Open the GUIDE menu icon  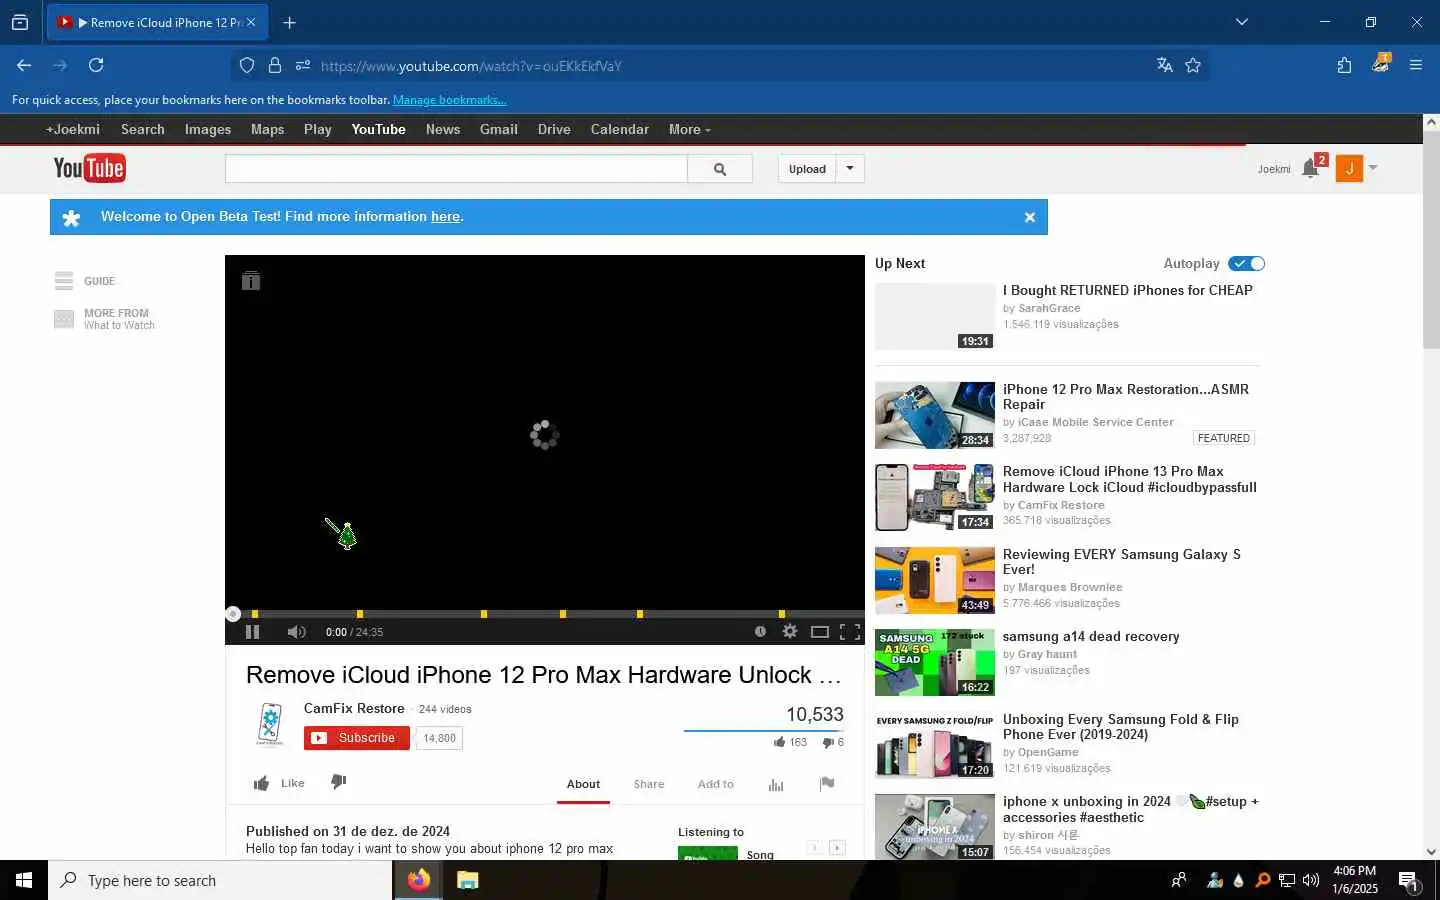coord(64,281)
